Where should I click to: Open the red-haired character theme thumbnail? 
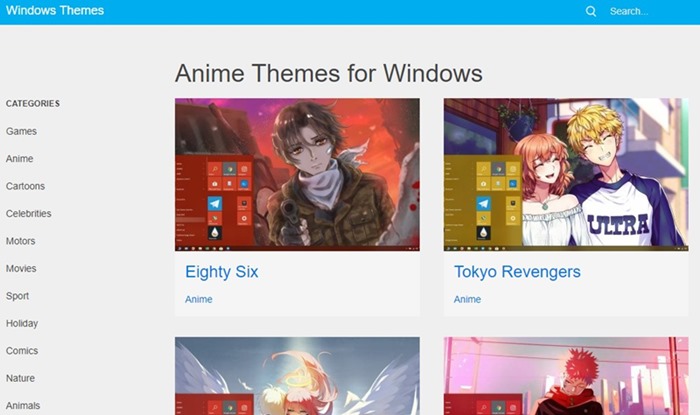tap(566, 376)
